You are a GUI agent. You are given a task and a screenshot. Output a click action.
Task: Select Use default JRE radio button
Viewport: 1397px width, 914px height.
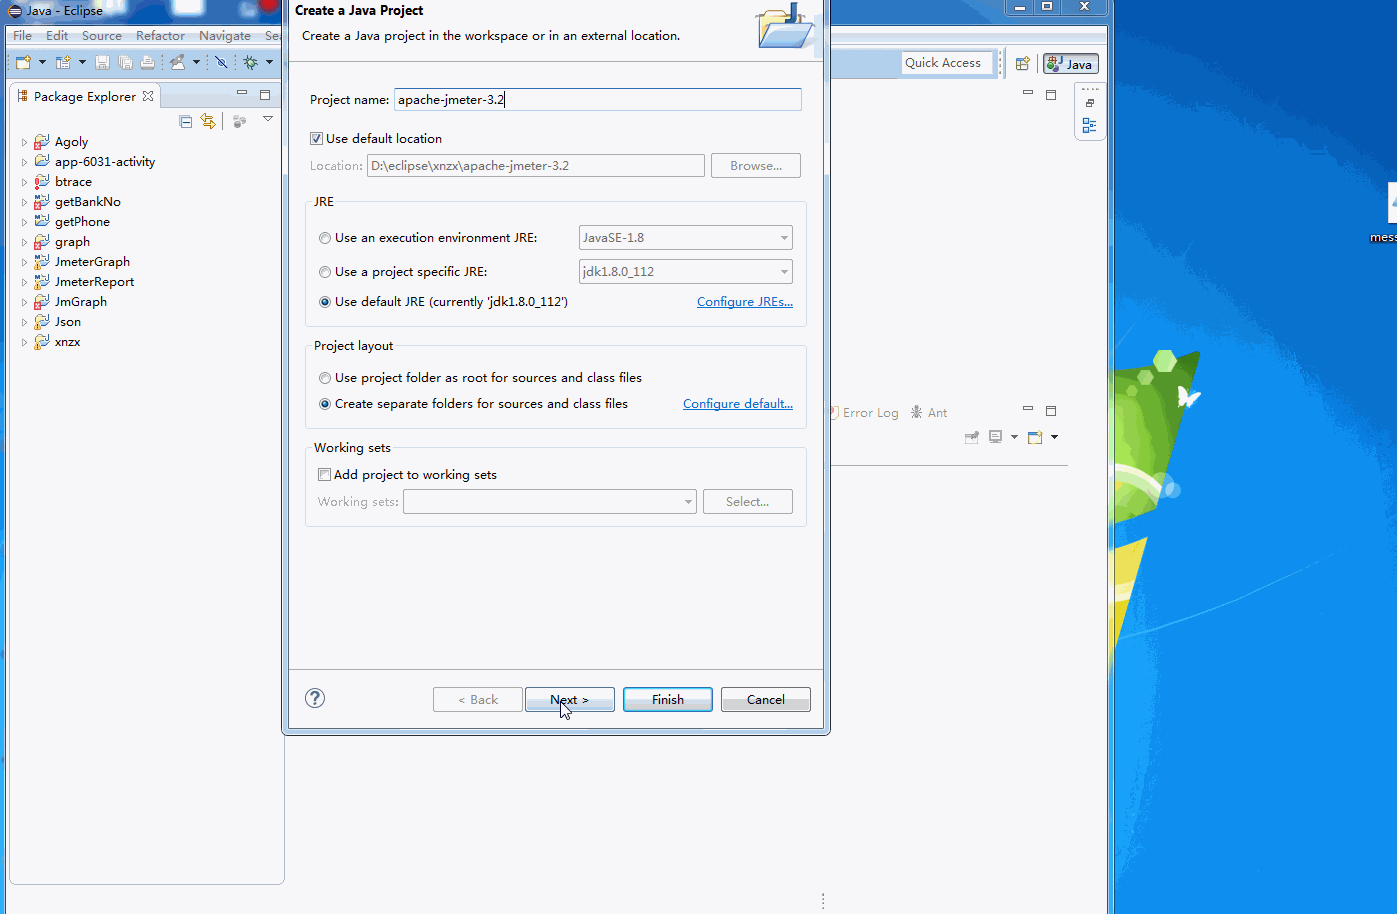coord(325,302)
